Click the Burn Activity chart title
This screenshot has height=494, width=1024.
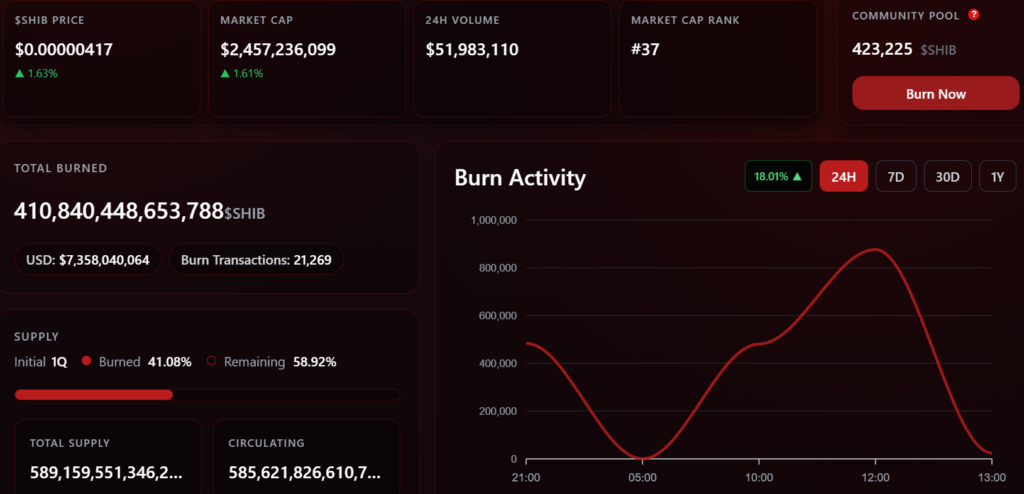click(520, 178)
